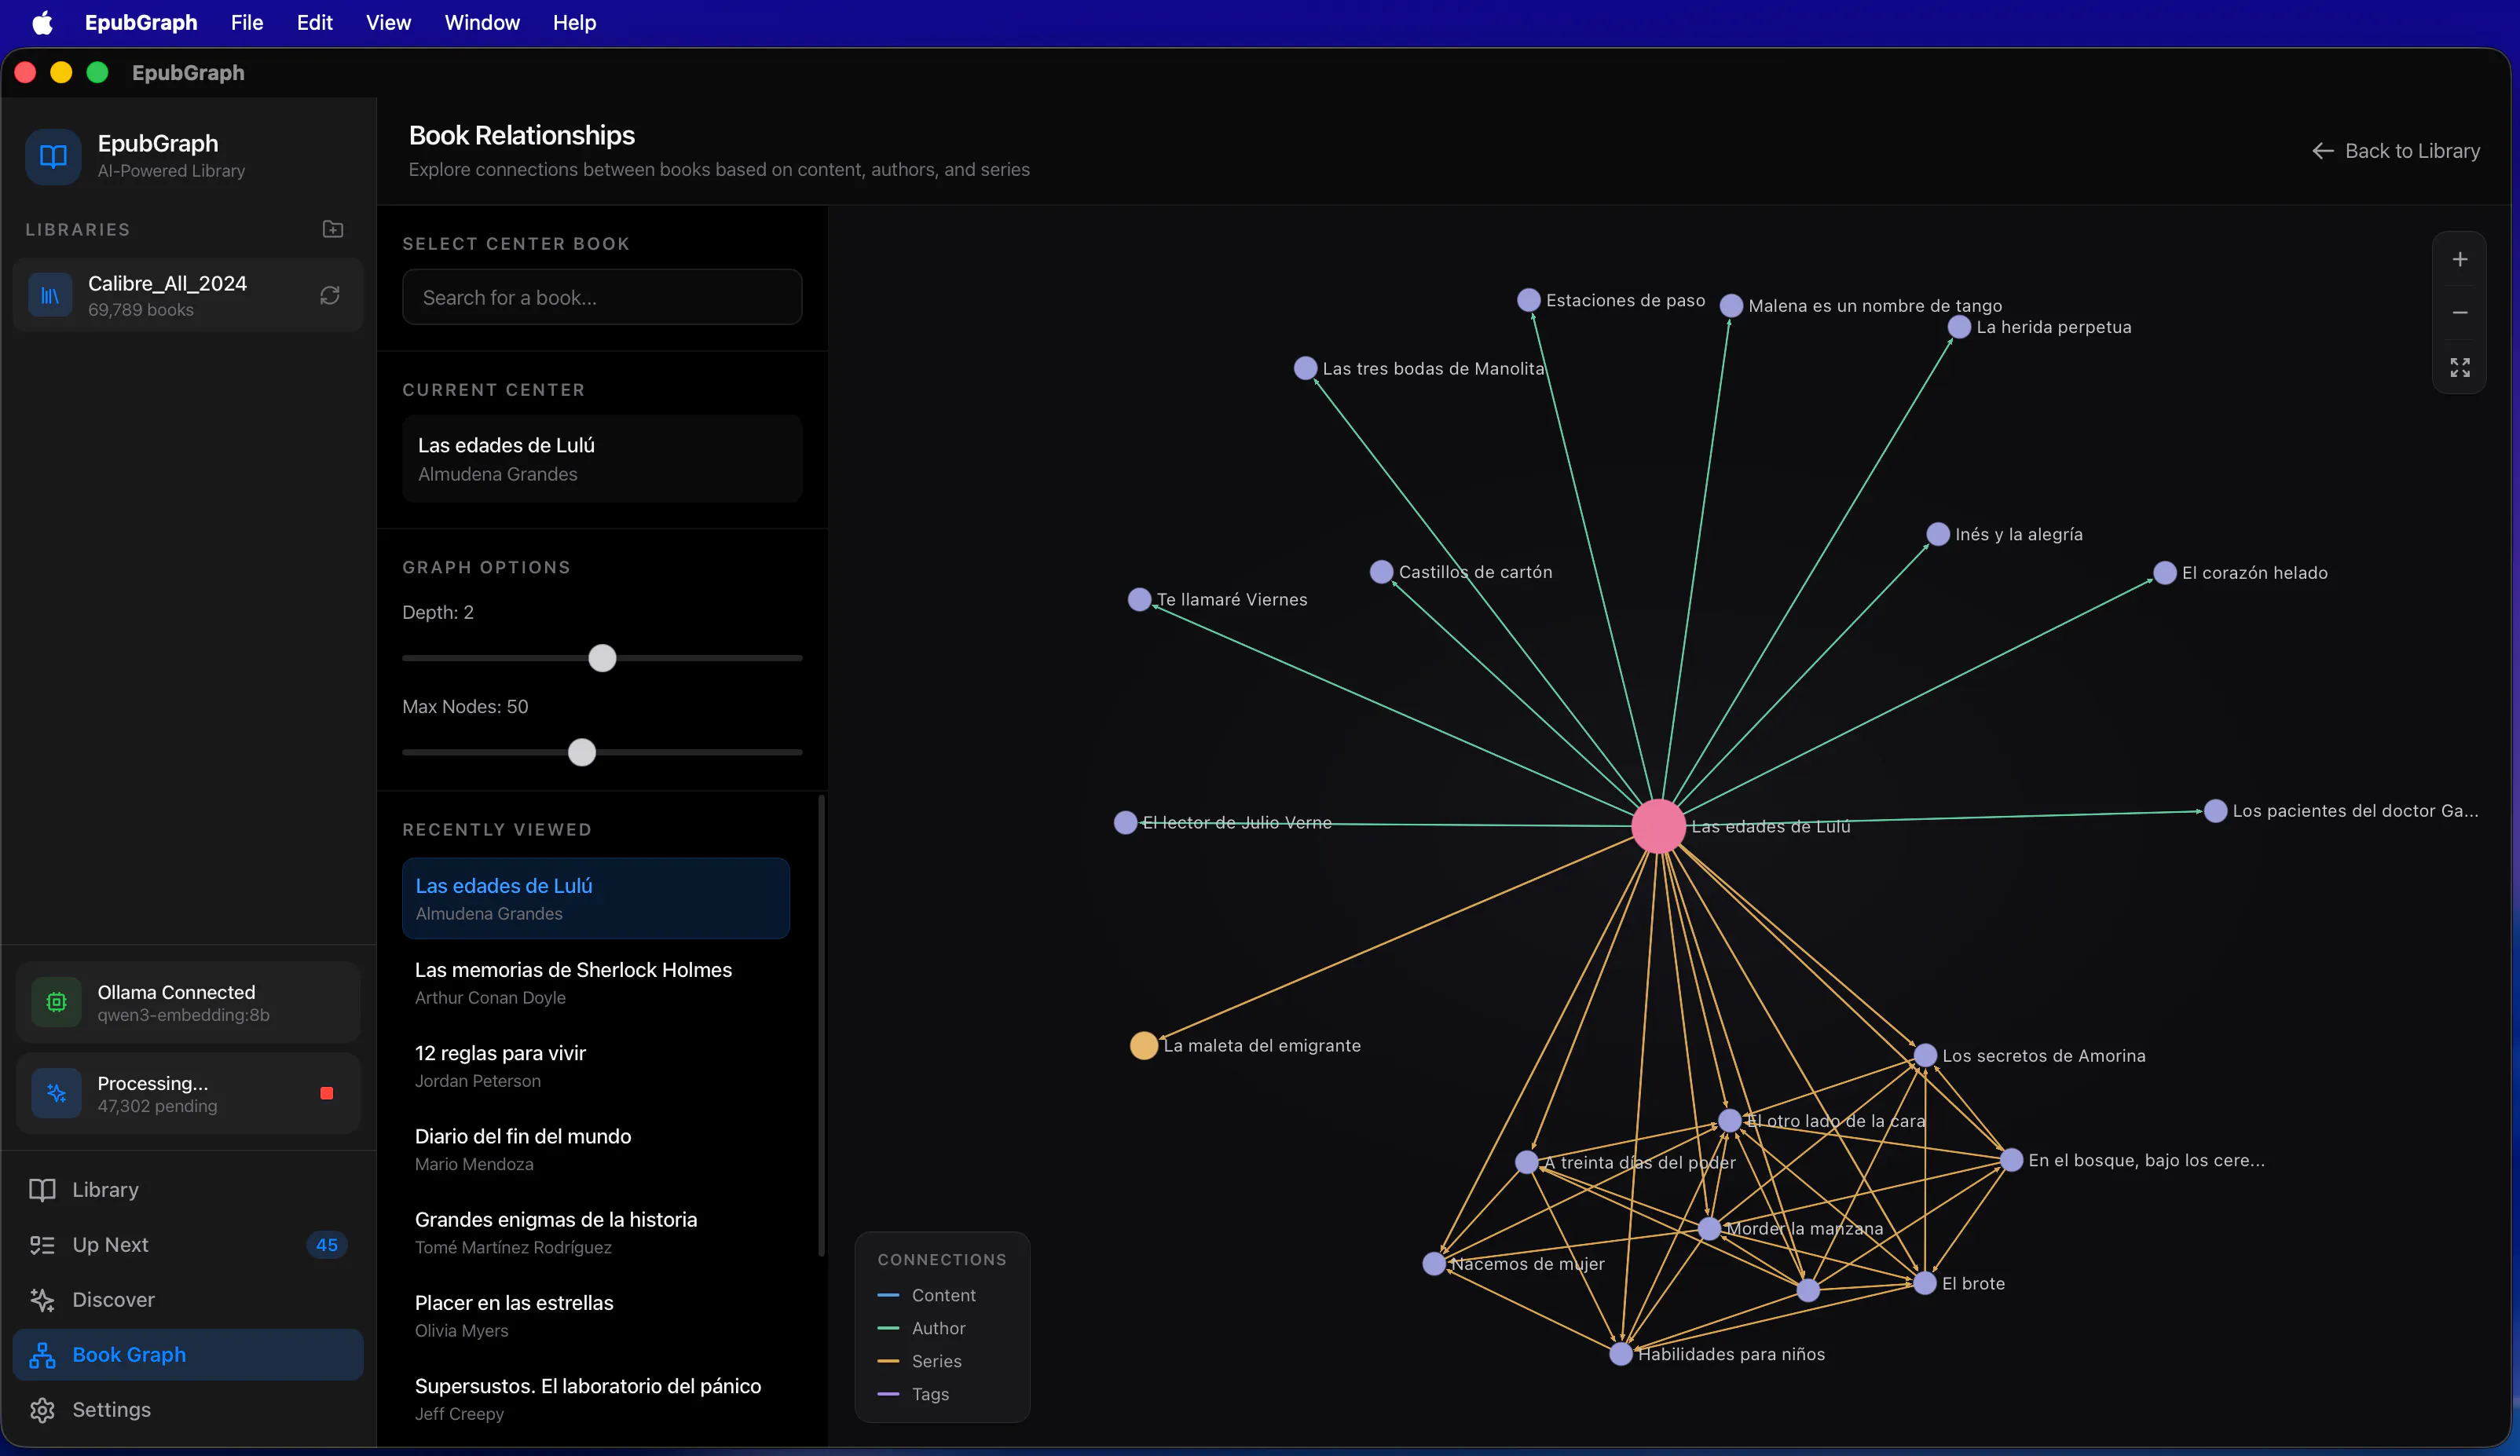
Task: Click the El brote node
Action: pyautogui.click(x=1925, y=1283)
